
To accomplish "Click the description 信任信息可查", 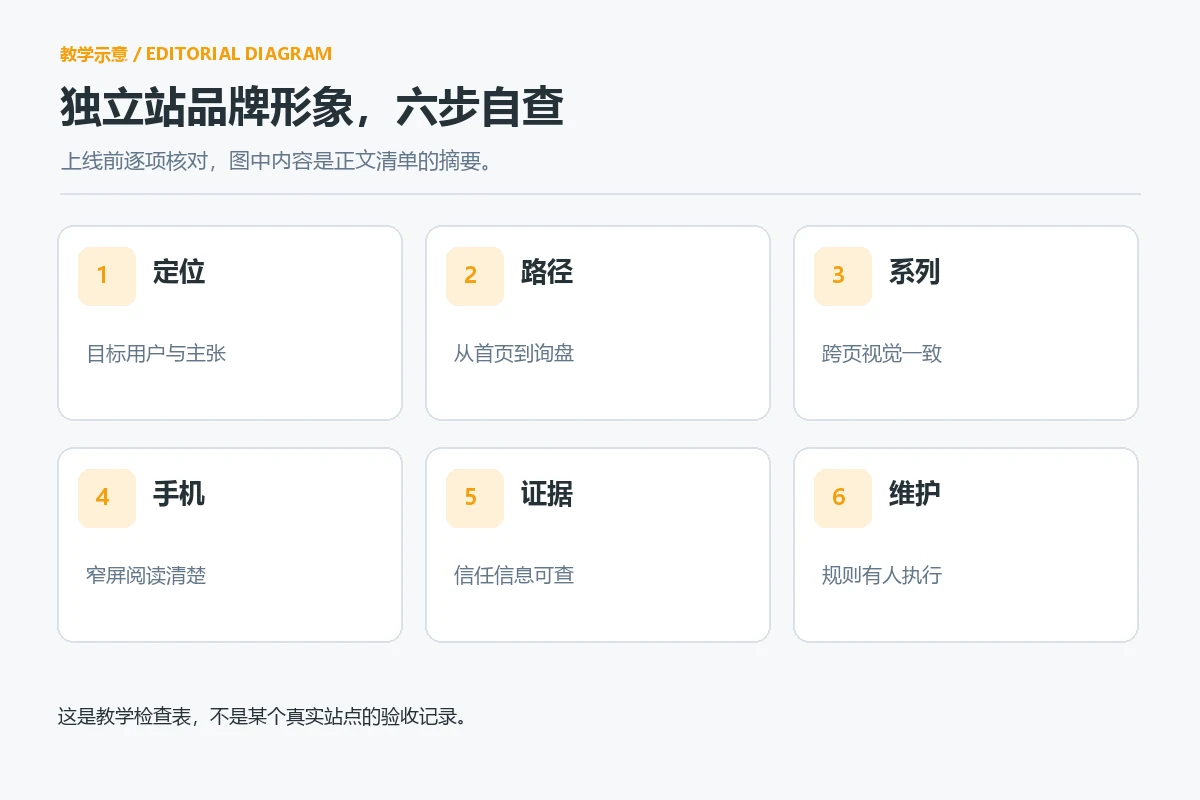I will point(514,576).
